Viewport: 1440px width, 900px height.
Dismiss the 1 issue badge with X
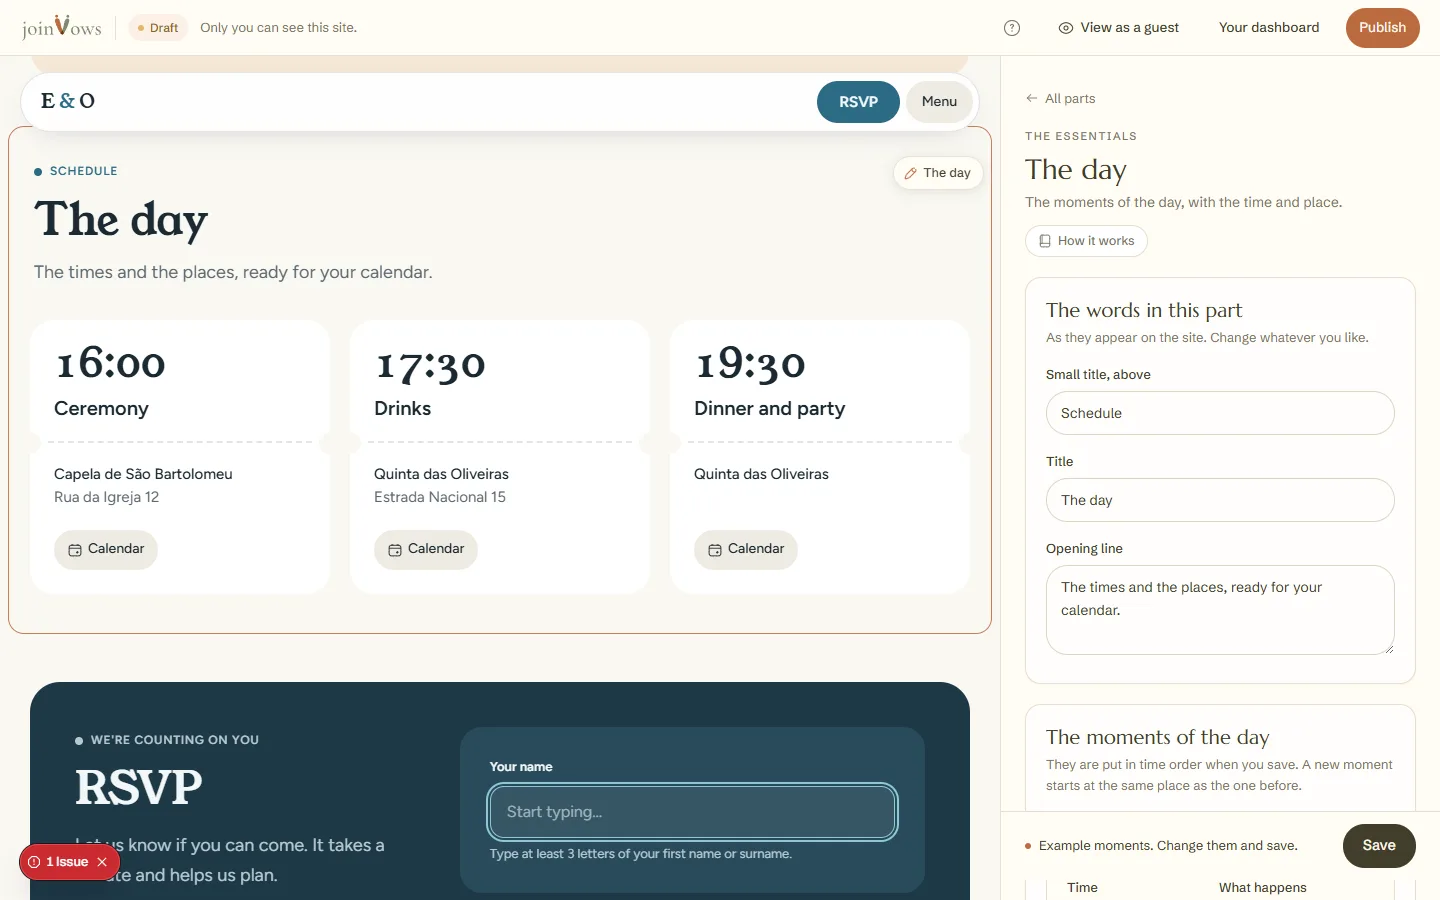(102, 862)
